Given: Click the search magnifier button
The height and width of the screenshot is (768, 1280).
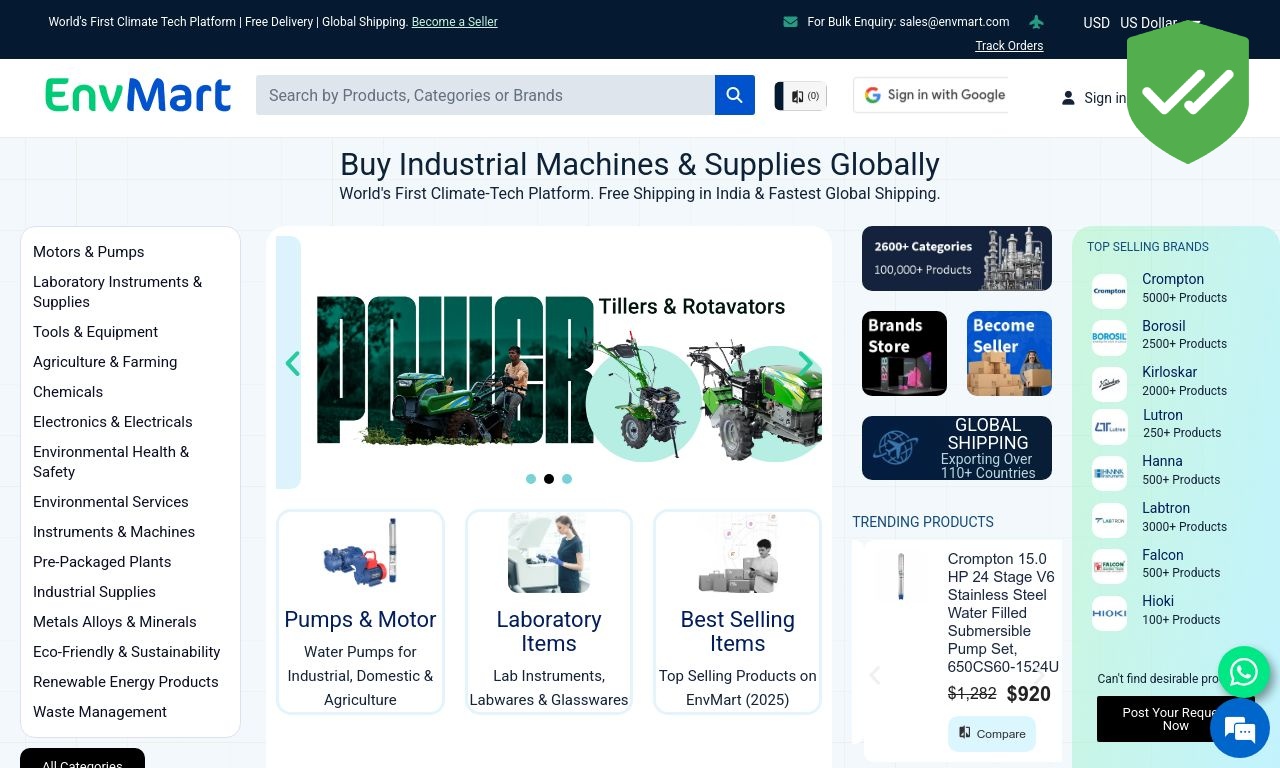Looking at the screenshot, I should click(735, 95).
